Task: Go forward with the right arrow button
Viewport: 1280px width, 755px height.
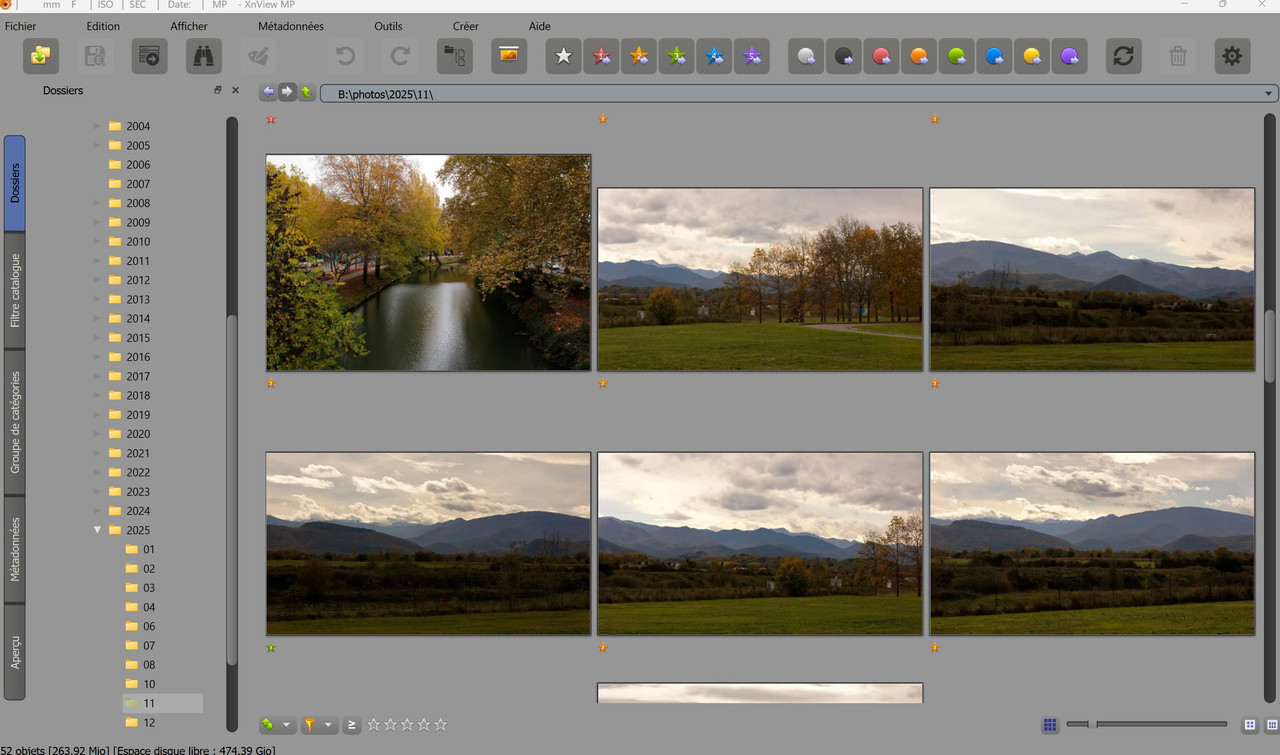Action: click(x=287, y=92)
